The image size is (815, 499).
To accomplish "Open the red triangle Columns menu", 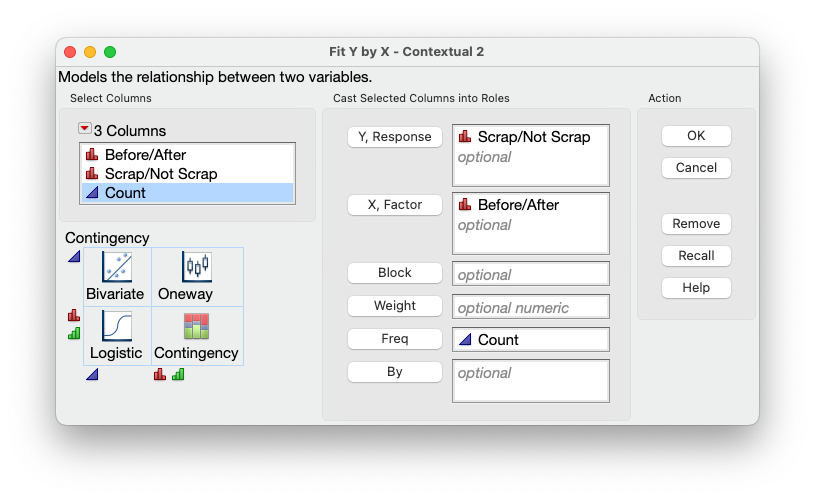I will tap(84, 130).
